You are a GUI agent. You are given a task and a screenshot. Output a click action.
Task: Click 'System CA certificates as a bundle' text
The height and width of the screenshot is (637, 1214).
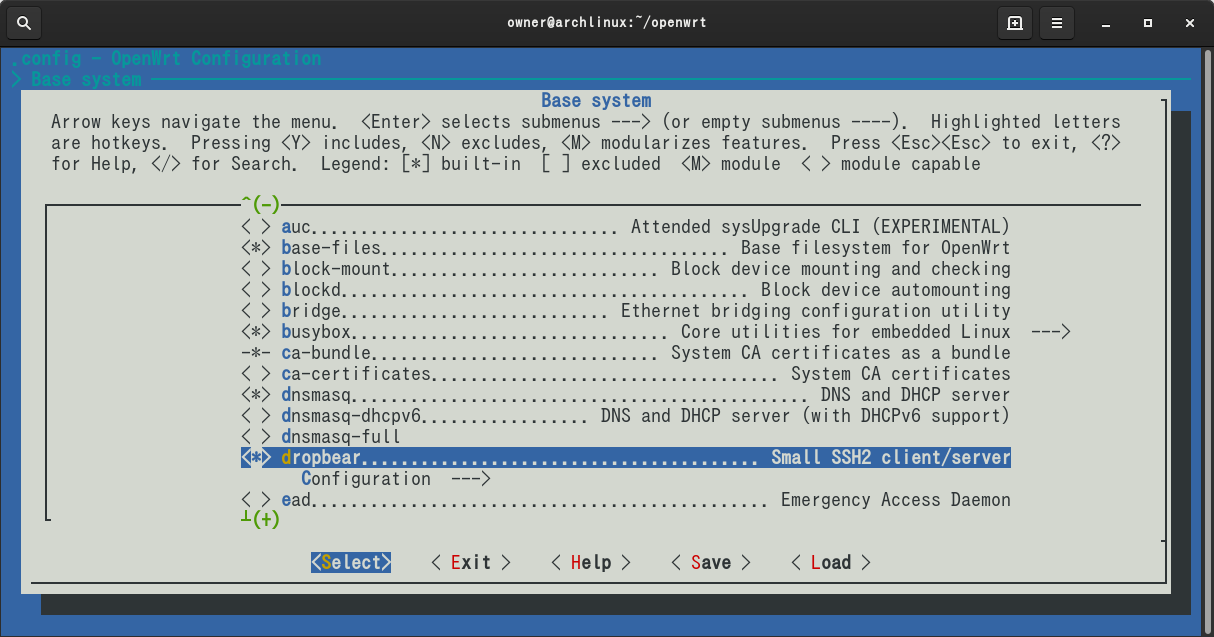pyautogui.click(x=841, y=353)
